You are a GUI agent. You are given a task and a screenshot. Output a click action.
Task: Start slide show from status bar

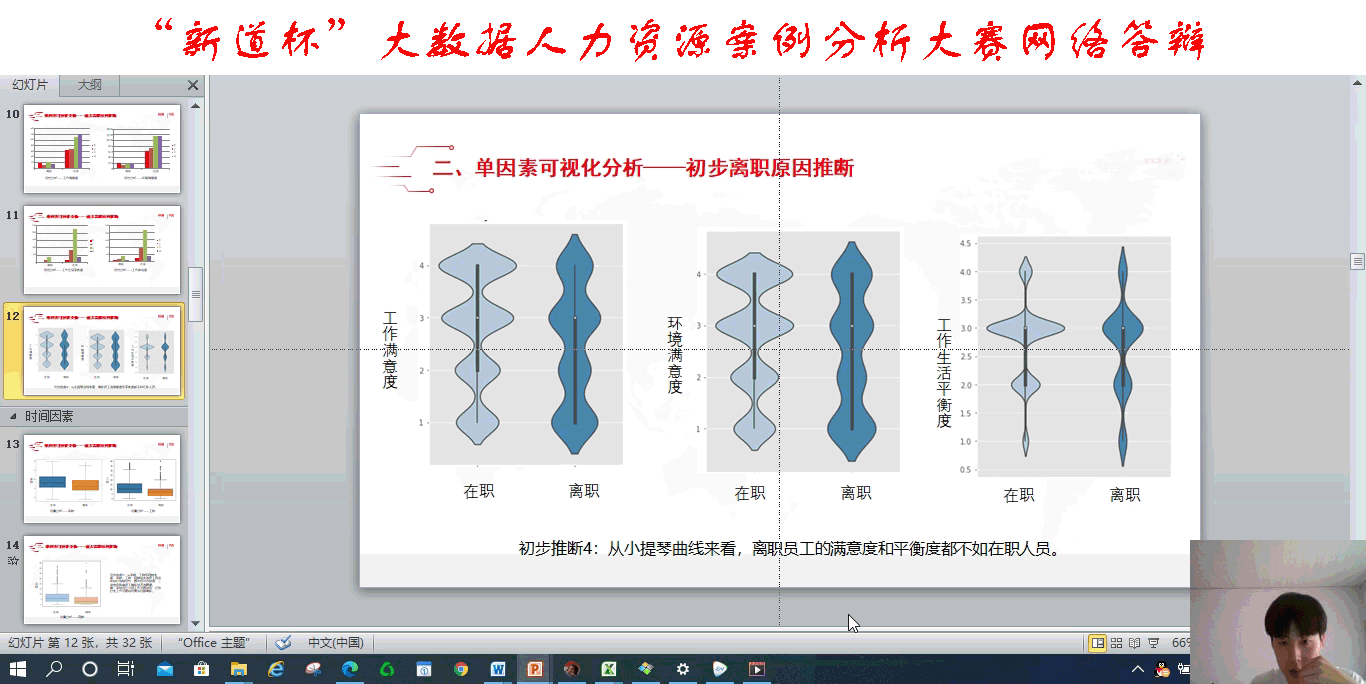1153,643
